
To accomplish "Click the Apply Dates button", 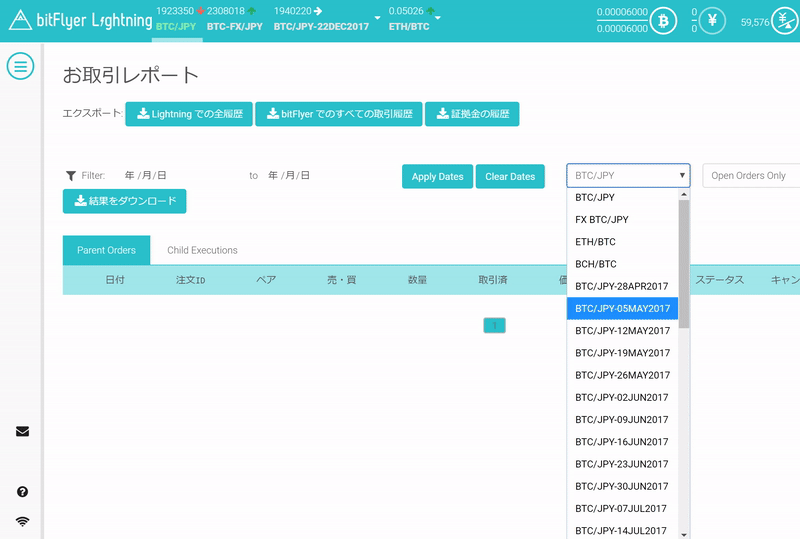I will click(437, 177).
